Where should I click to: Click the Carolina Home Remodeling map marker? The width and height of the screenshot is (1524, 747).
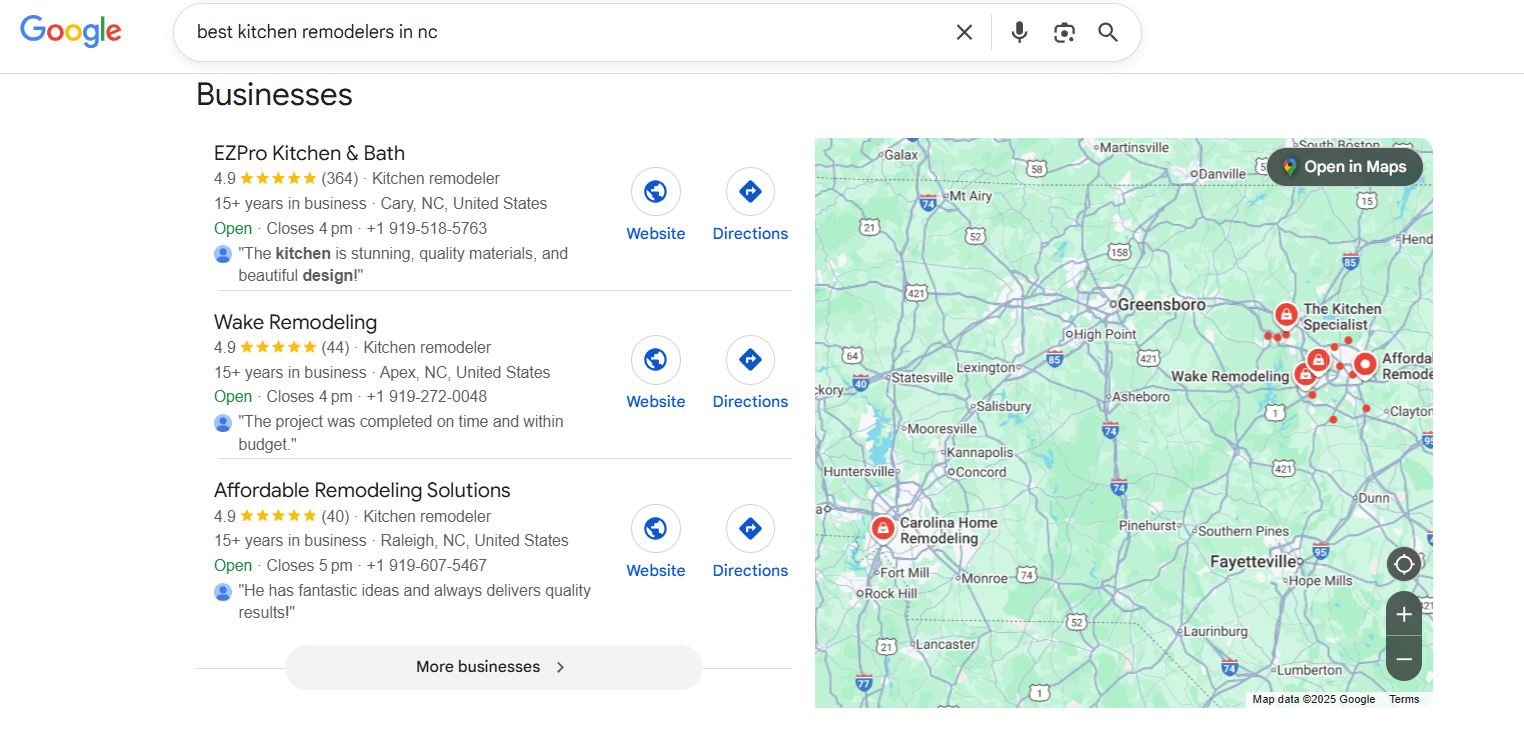(x=883, y=528)
